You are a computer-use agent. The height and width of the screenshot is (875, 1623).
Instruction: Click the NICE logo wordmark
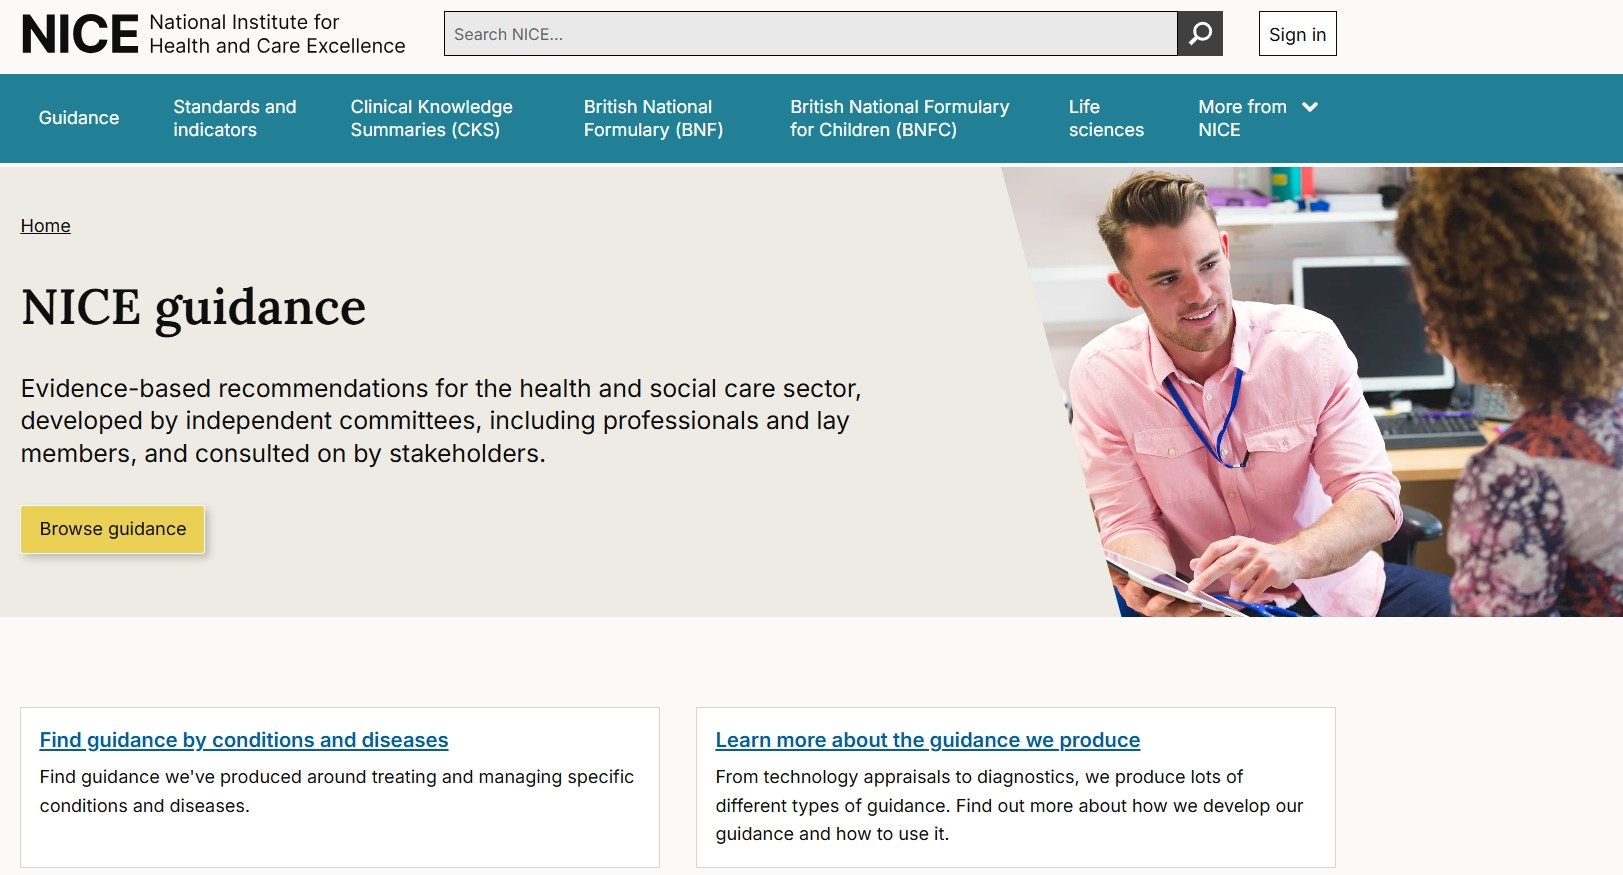[x=80, y=34]
